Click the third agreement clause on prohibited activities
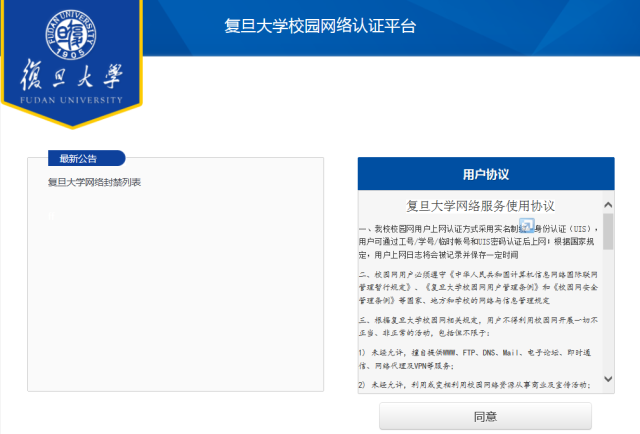 (480, 326)
